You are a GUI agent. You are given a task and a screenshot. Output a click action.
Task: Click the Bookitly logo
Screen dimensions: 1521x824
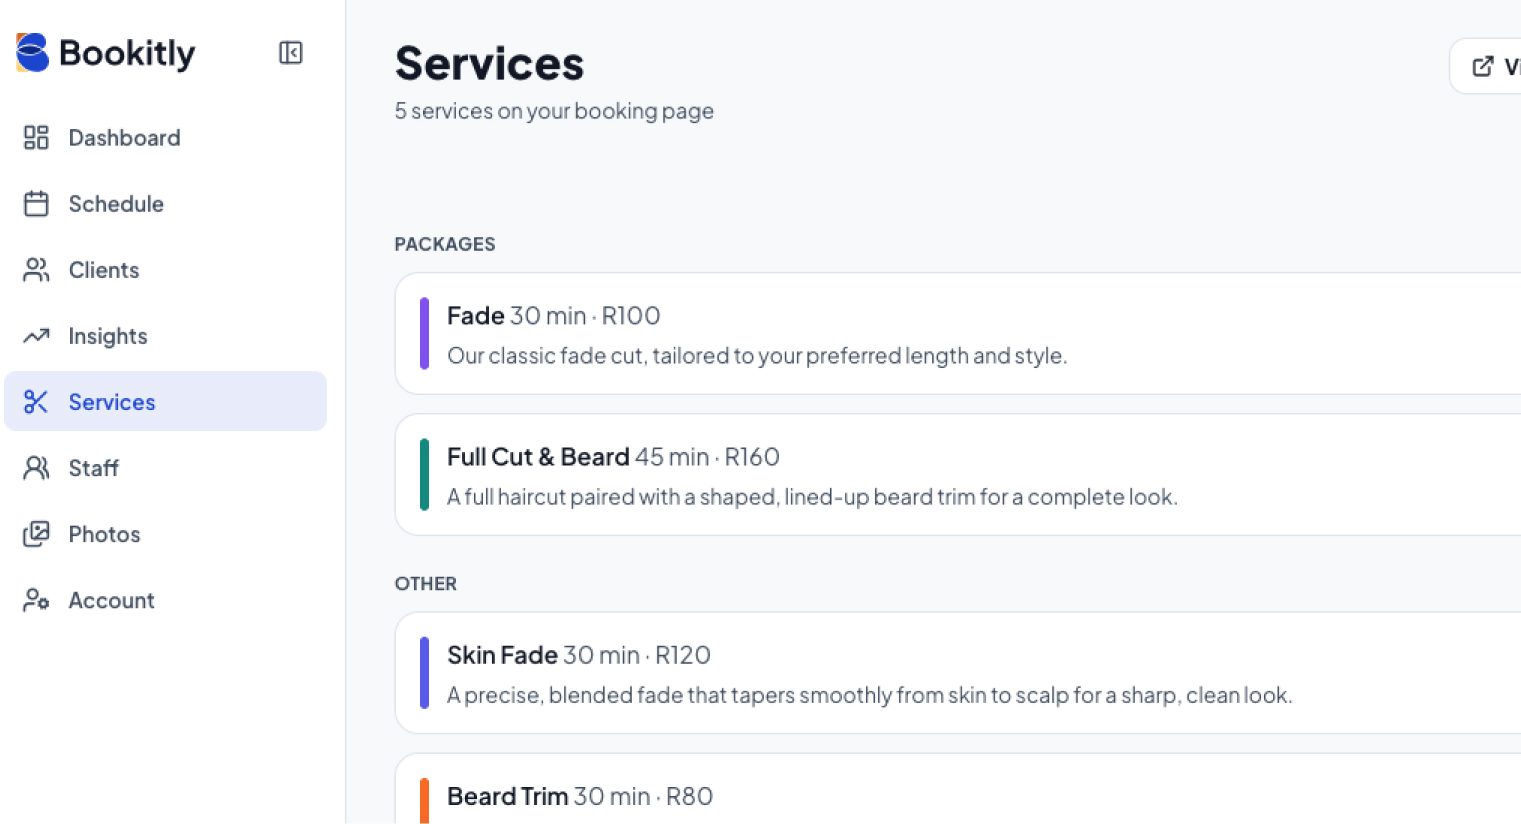pyautogui.click(x=106, y=53)
